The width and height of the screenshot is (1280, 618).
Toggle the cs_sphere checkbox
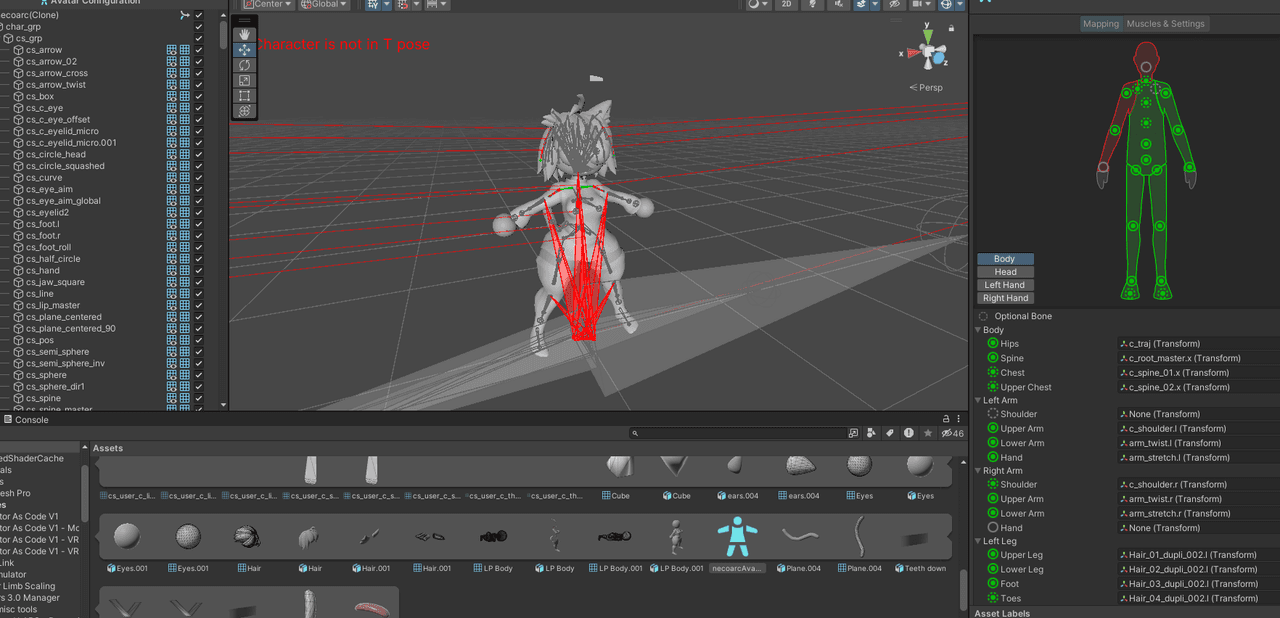[199, 375]
